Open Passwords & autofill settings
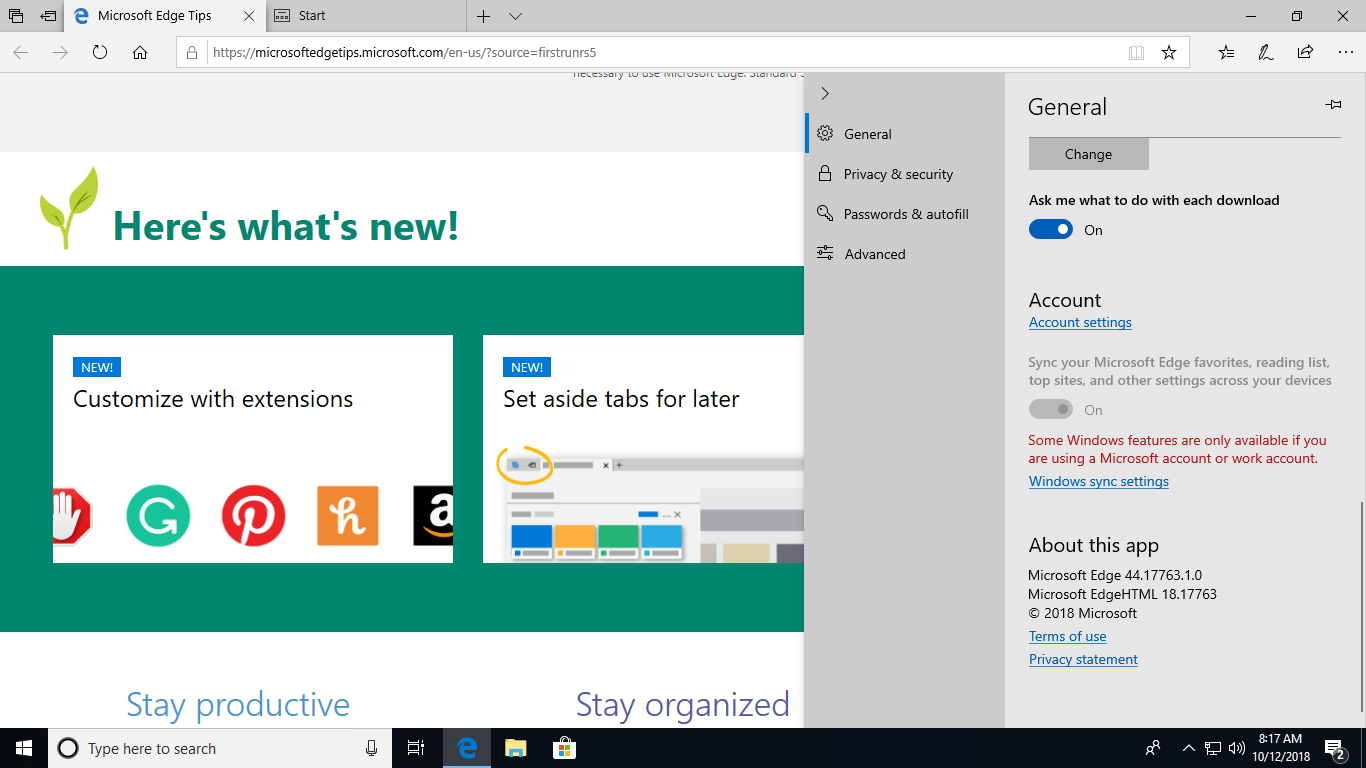1366x768 pixels. click(x=904, y=214)
